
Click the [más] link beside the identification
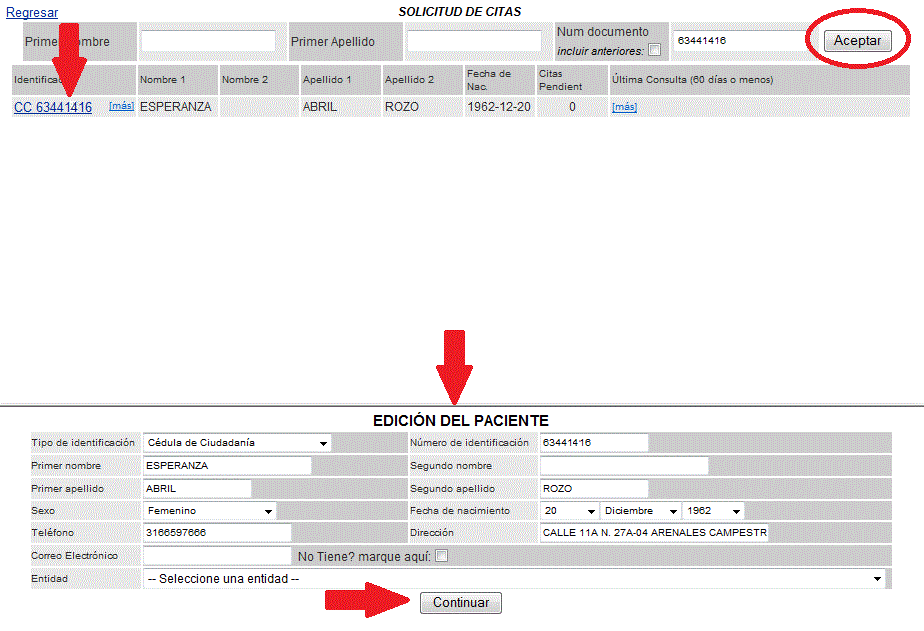pyautogui.click(x=121, y=106)
